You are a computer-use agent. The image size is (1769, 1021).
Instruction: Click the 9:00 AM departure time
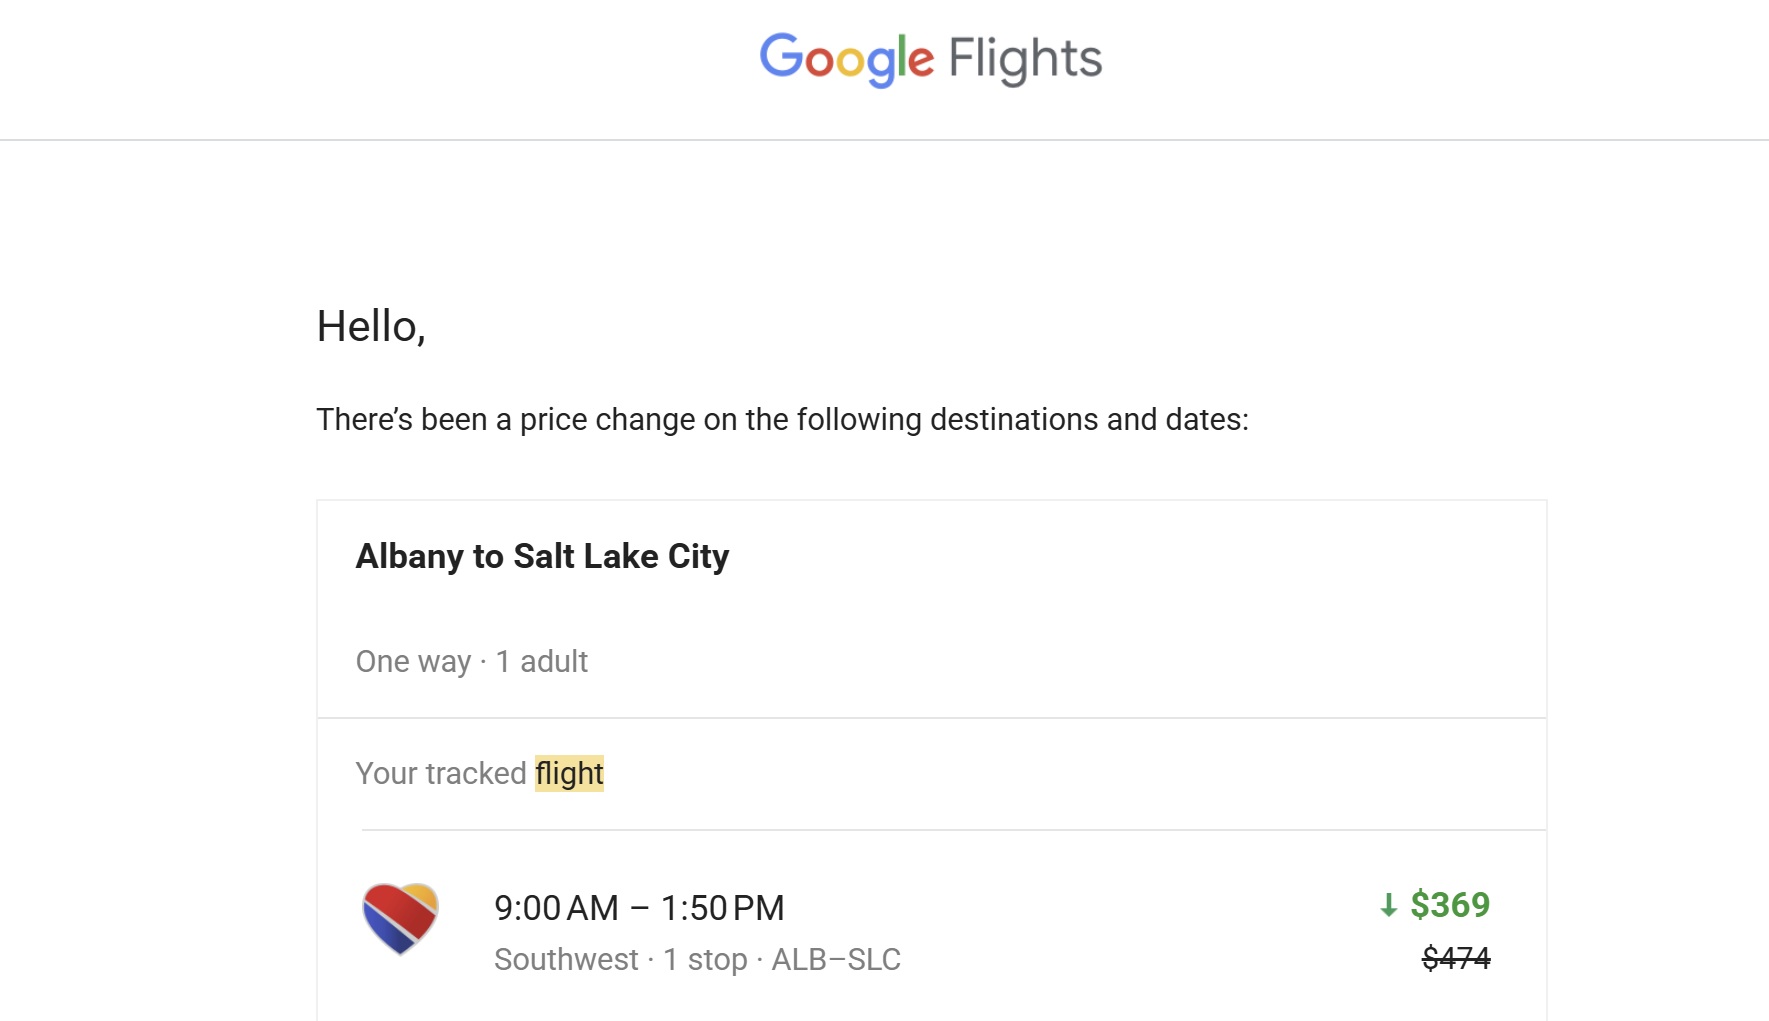(556, 908)
